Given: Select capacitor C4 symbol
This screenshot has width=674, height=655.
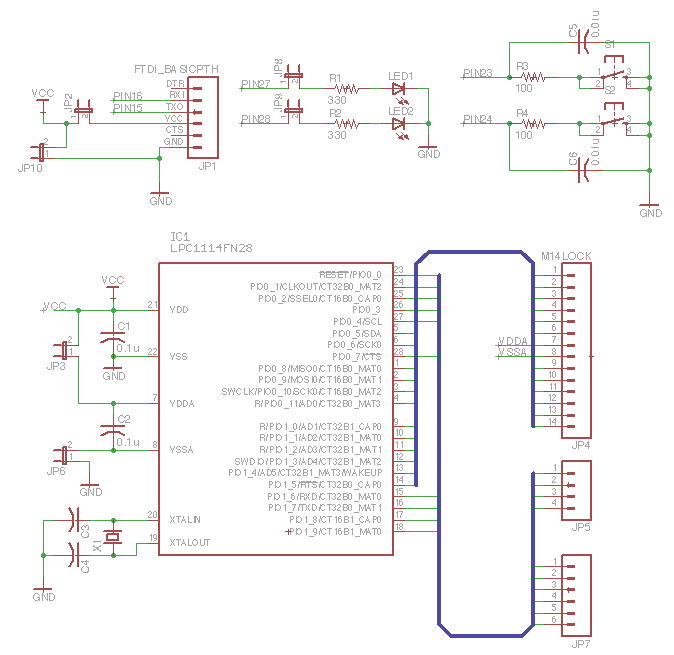Looking at the screenshot, I should coord(74,555).
